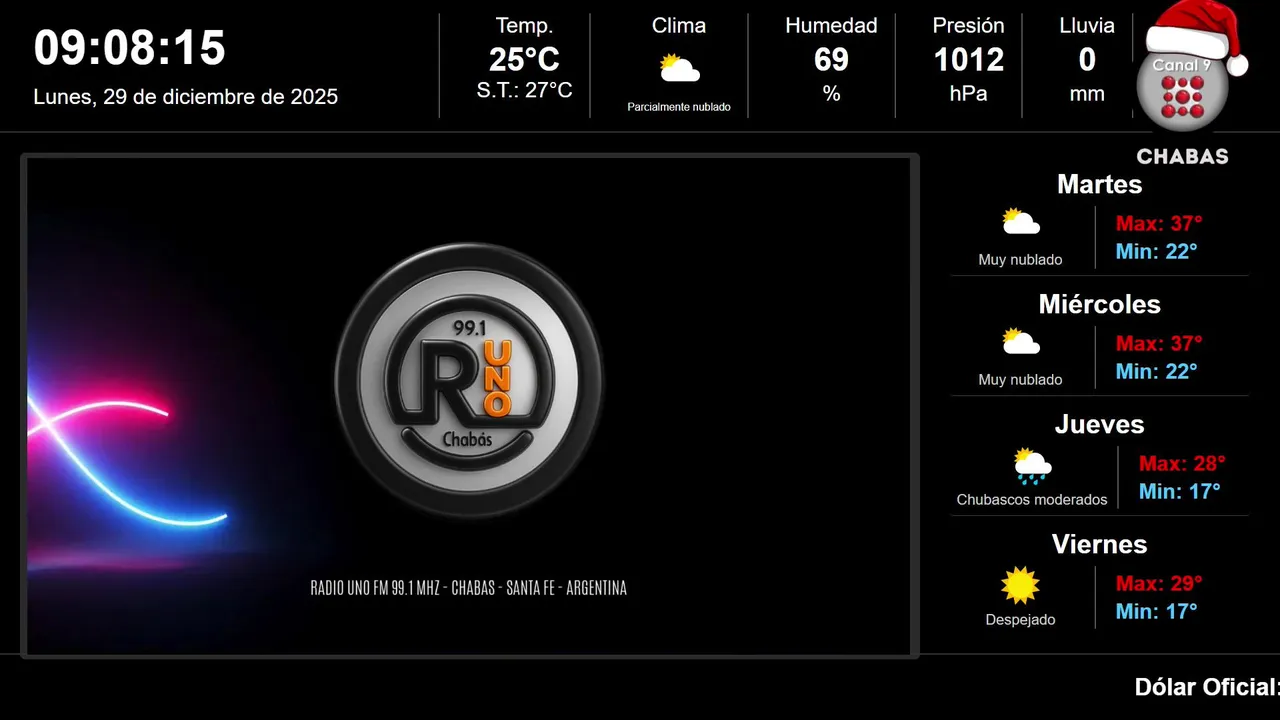The width and height of the screenshot is (1280, 720).
Task: Click the Lluvia label
Action: click(1087, 26)
